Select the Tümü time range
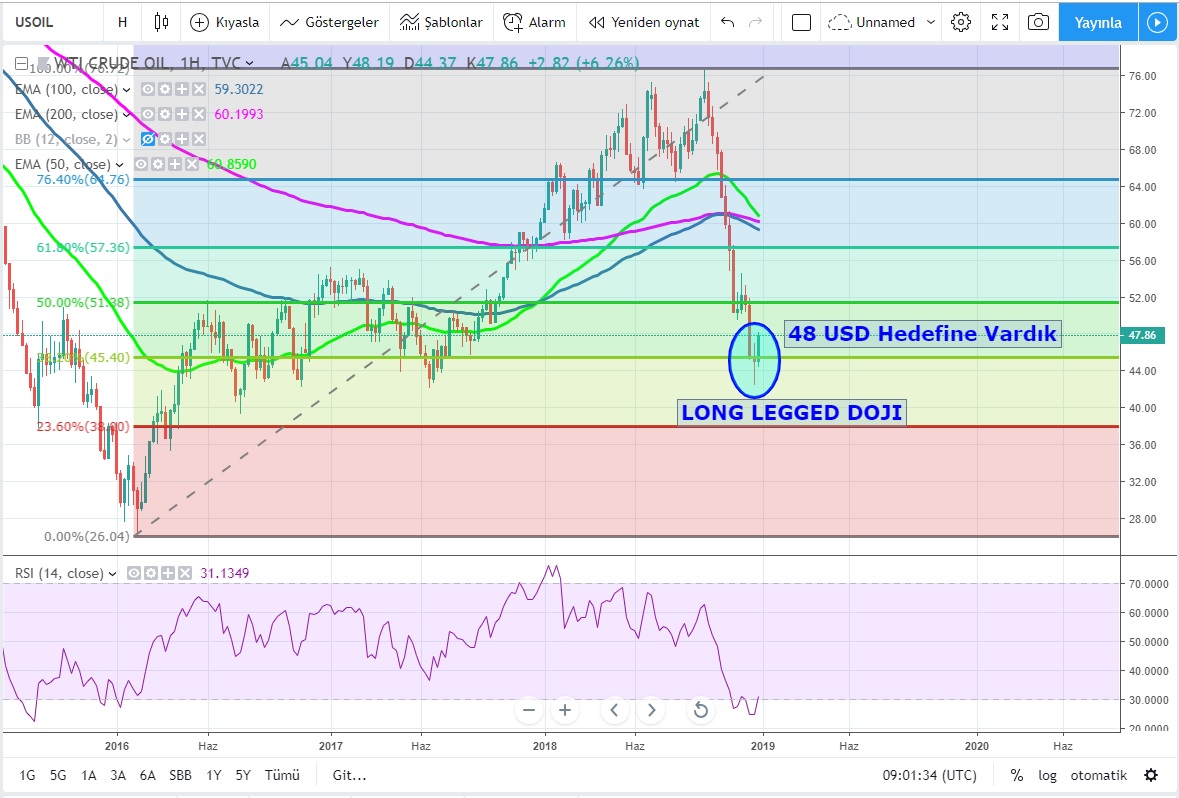Screen dimensions: 1179x798 point(282,775)
